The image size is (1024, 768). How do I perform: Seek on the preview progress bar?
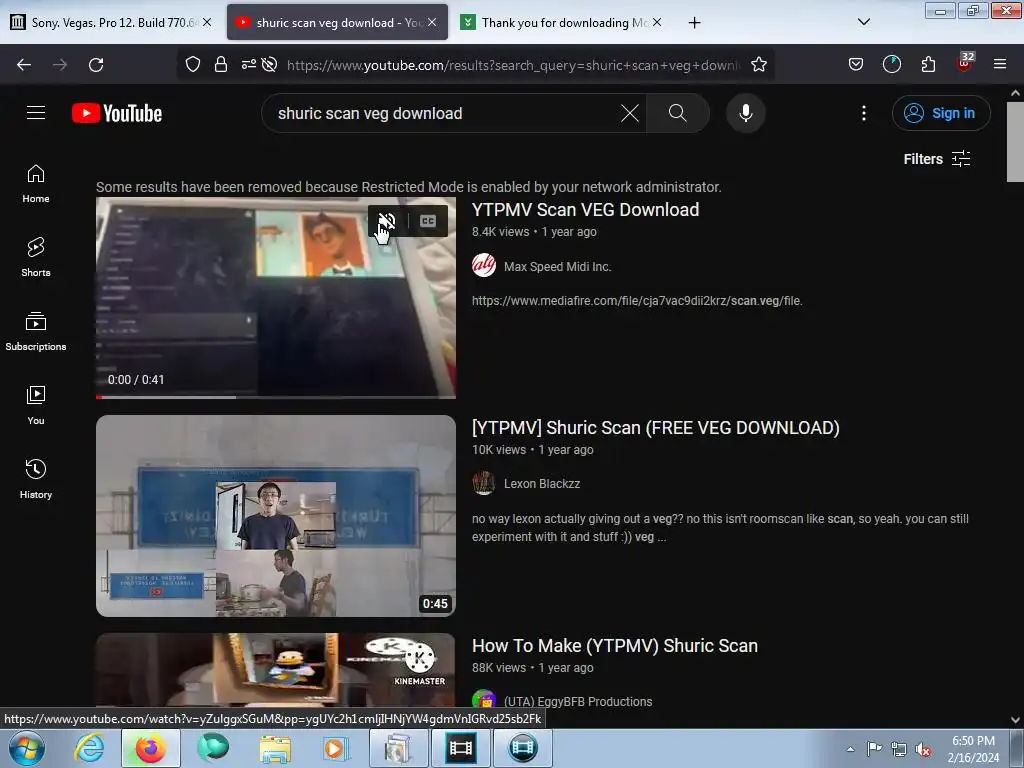point(276,396)
